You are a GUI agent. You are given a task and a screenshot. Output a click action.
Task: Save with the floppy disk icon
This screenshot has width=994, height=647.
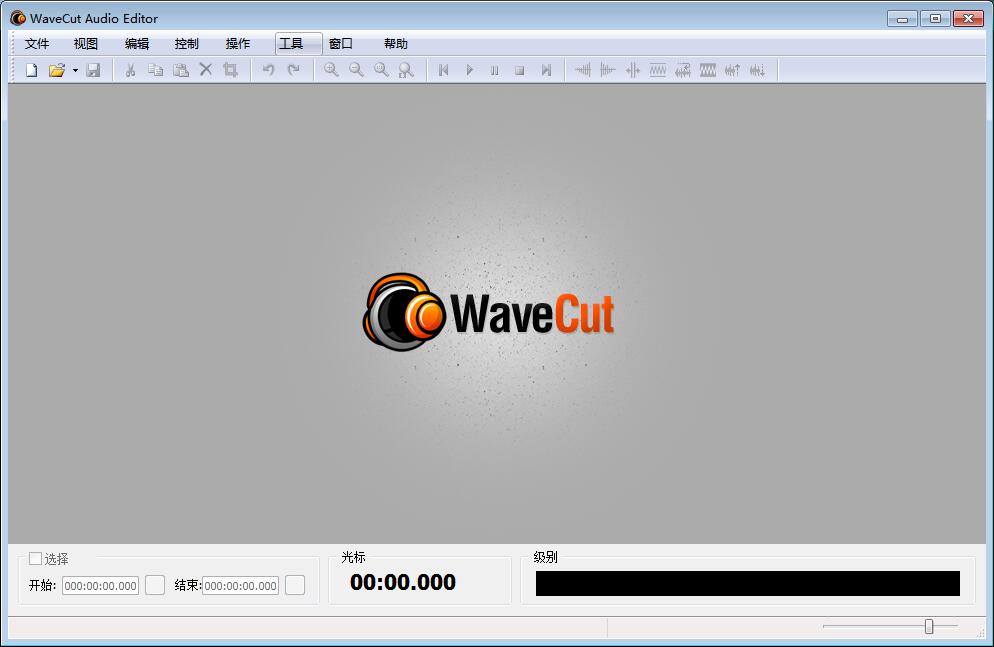93,70
